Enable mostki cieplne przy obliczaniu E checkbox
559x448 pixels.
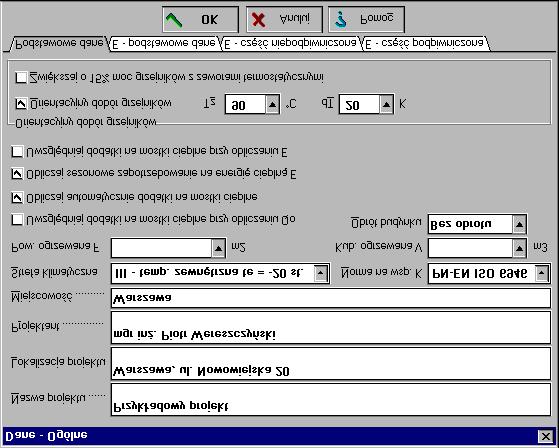click(17, 151)
